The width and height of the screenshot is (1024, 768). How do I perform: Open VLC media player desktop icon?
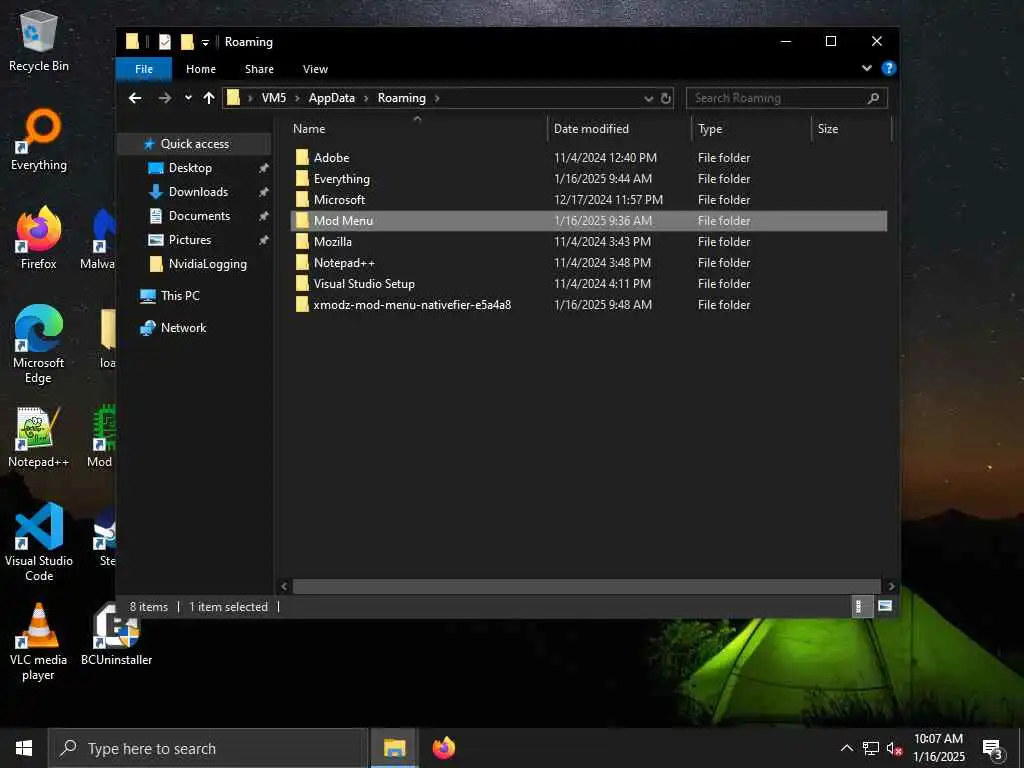(x=39, y=641)
